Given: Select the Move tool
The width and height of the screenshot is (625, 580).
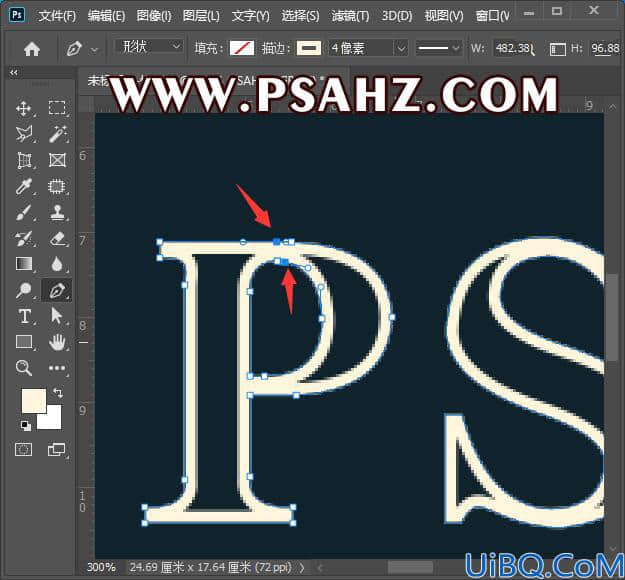Looking at the screenshot, I should click(x=24, y=108).
